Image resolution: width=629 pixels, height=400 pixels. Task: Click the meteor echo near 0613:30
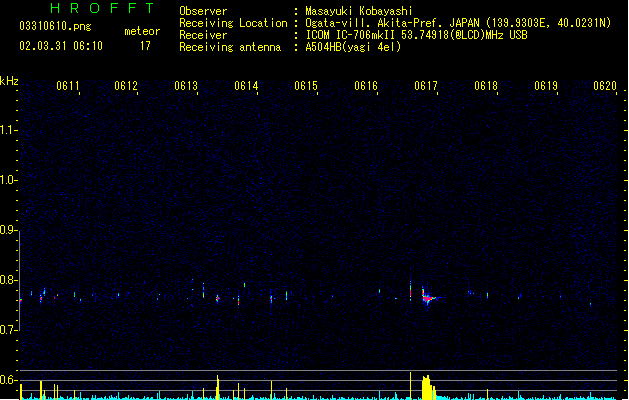click(218, 298)
